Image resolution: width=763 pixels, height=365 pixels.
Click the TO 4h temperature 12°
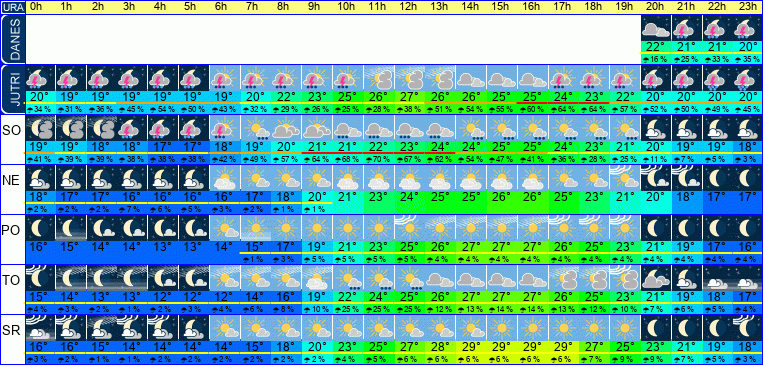164,296
